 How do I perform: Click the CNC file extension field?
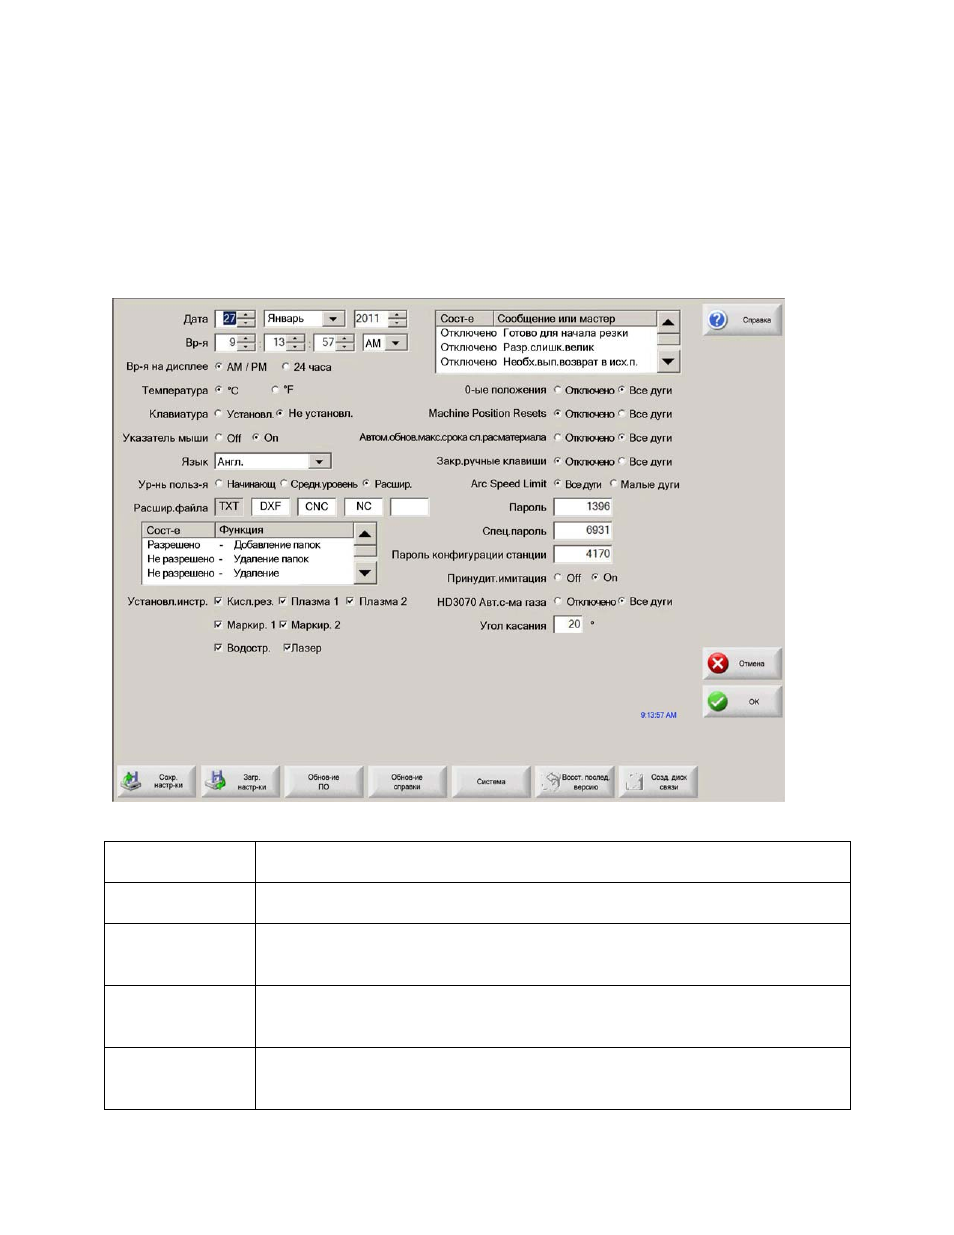[x=316, y=507]
